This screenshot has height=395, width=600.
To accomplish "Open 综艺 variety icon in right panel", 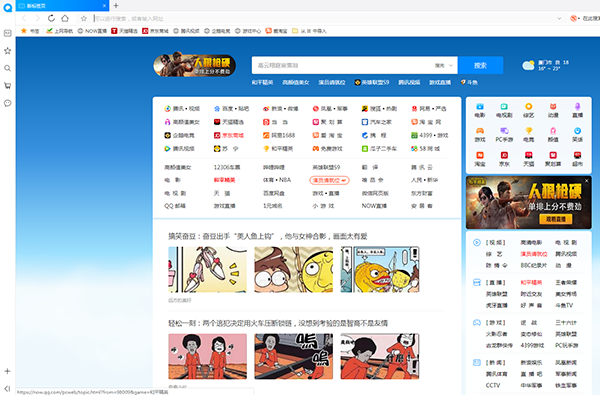I will [x=528, y=110].
